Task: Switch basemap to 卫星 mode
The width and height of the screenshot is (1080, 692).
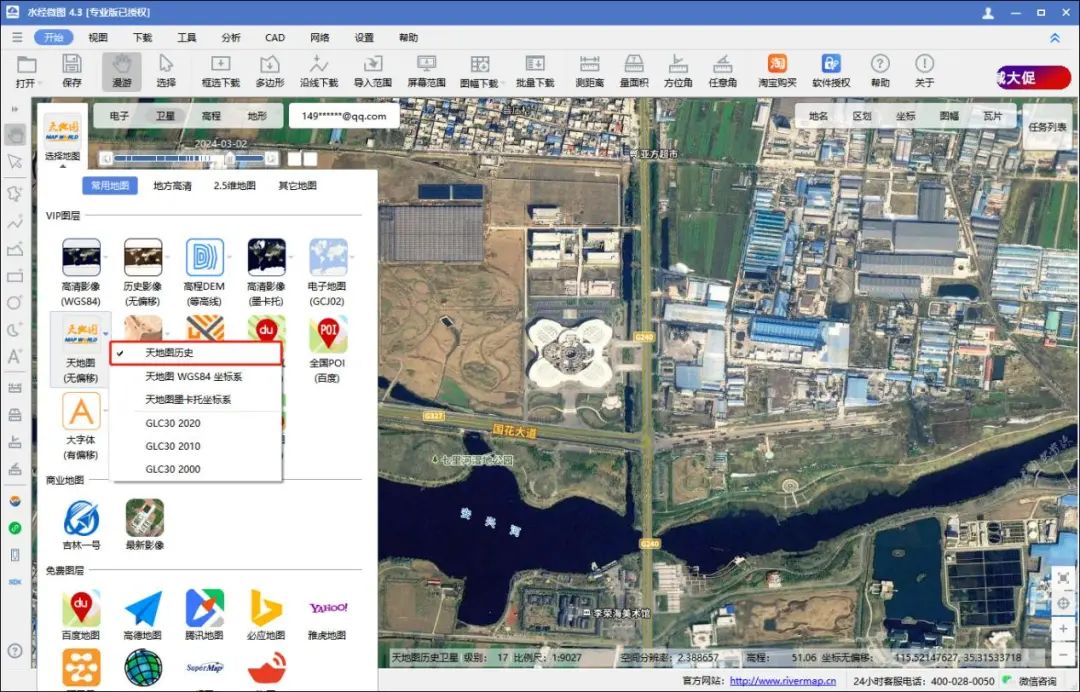Action: pos(165,116)
